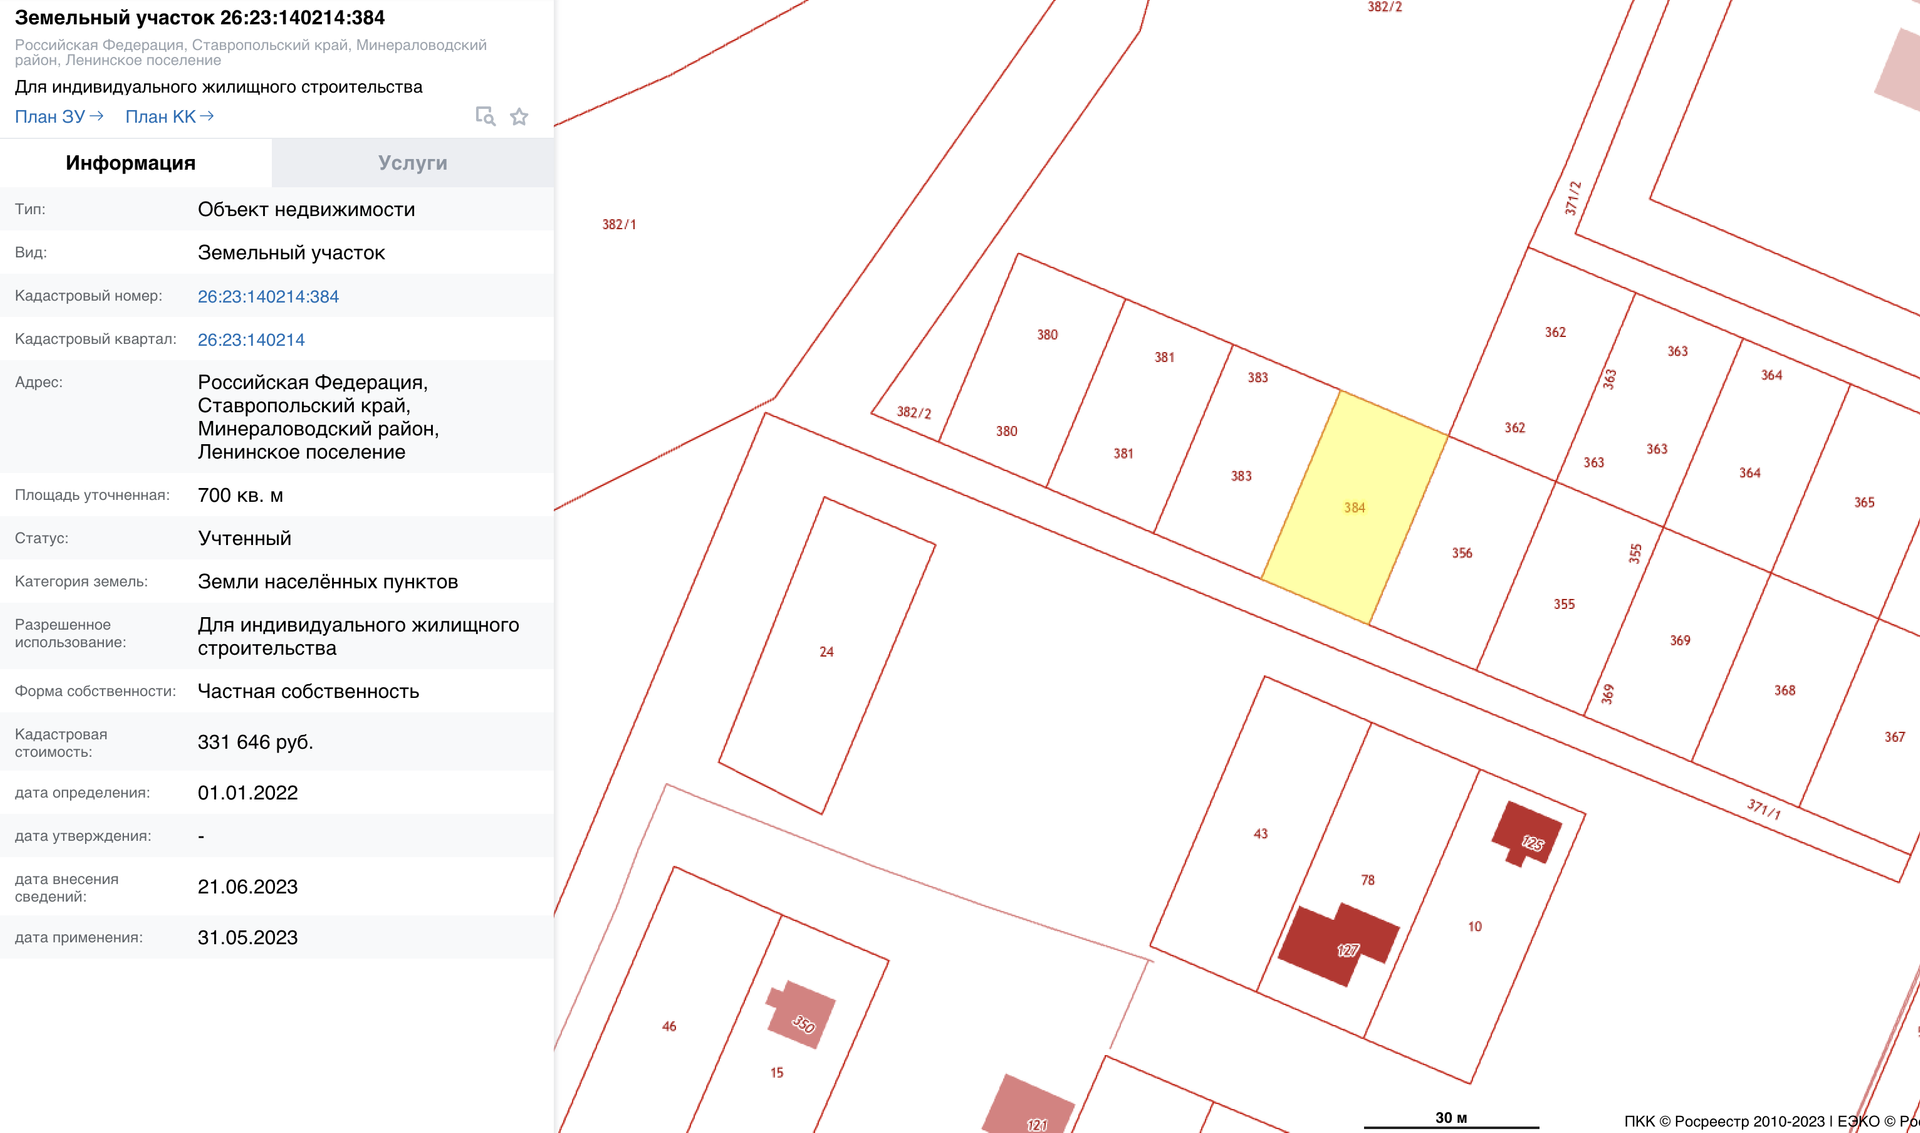
Task: Click parcel 24 on the map
Action: tap(827, 652)
